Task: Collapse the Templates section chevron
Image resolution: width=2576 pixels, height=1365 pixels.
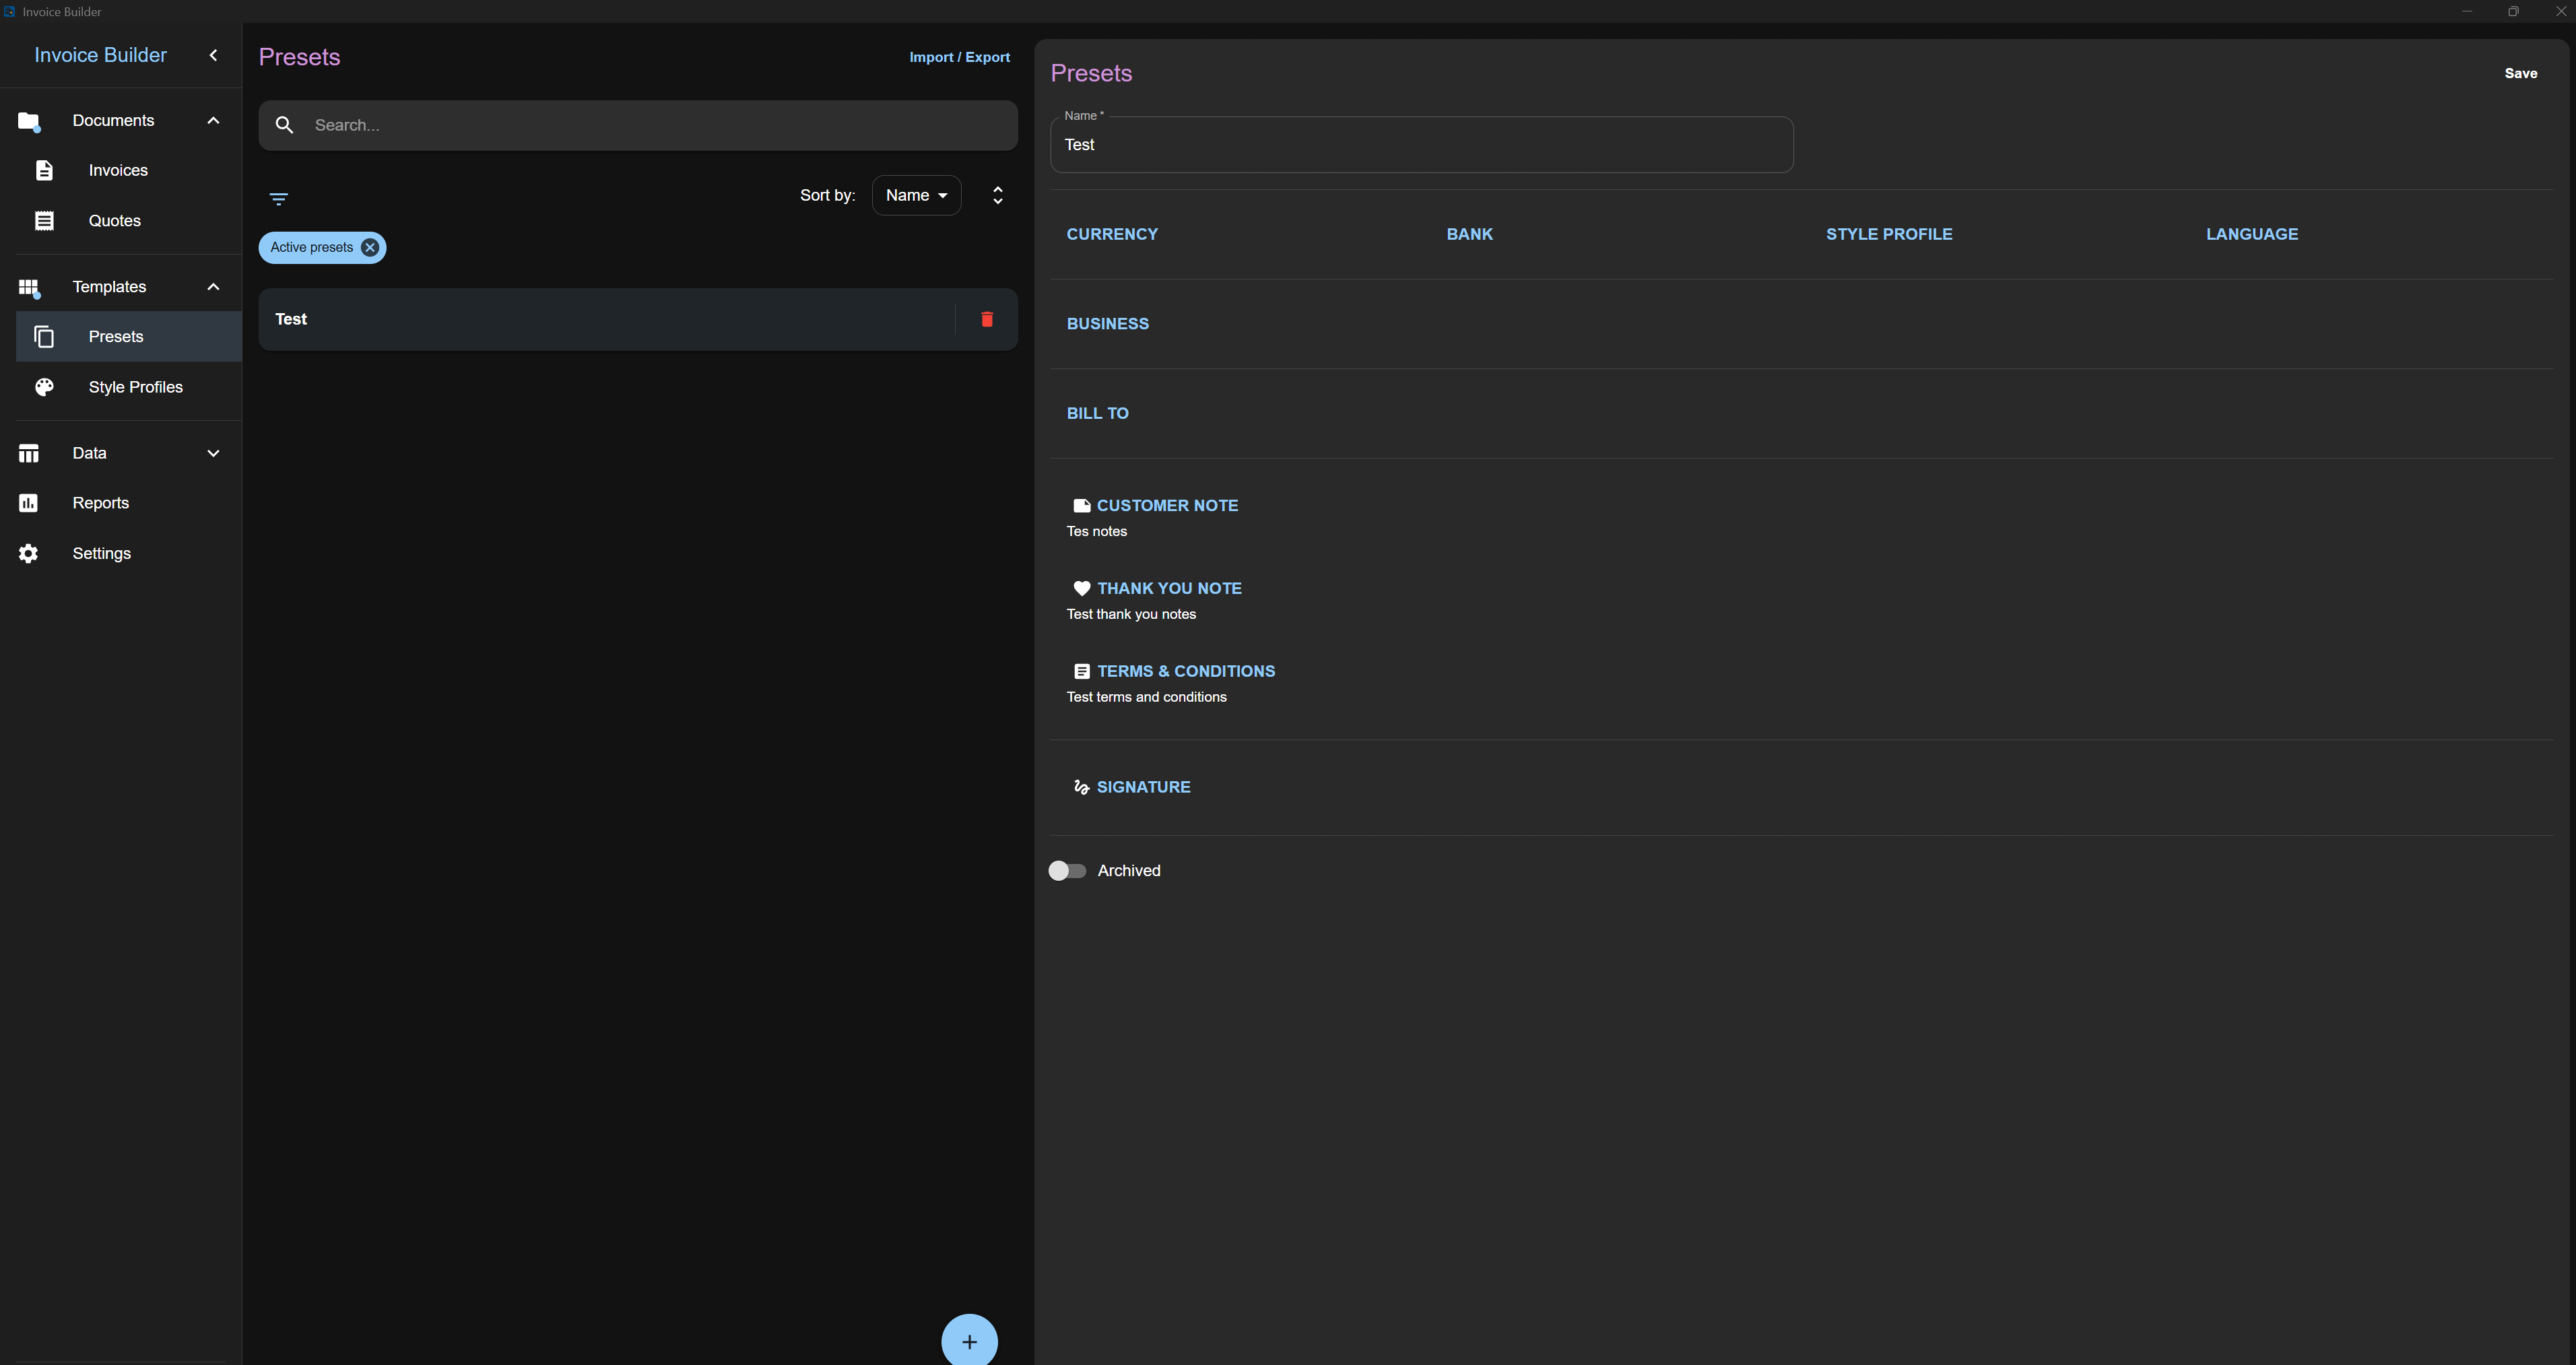Action: [x=213, y=287]
